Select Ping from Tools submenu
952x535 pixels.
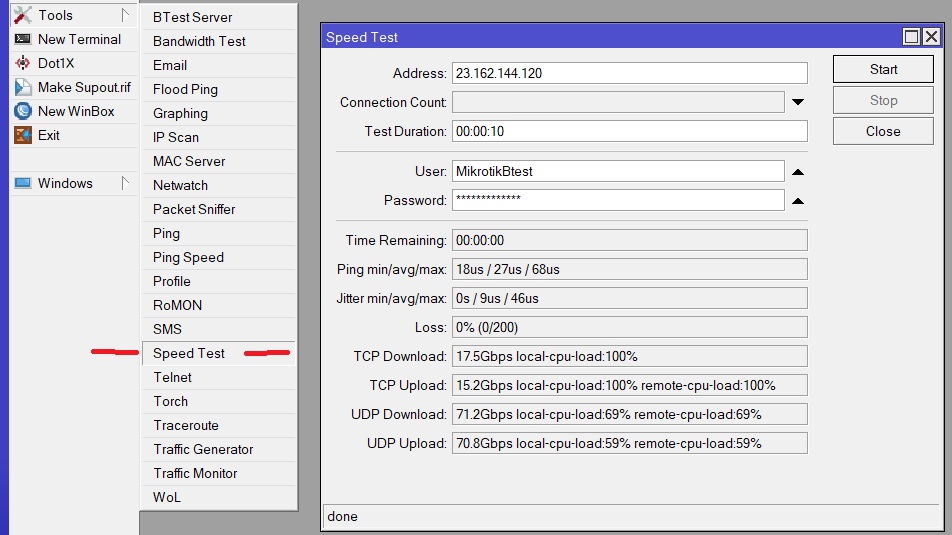click(219, 233)
